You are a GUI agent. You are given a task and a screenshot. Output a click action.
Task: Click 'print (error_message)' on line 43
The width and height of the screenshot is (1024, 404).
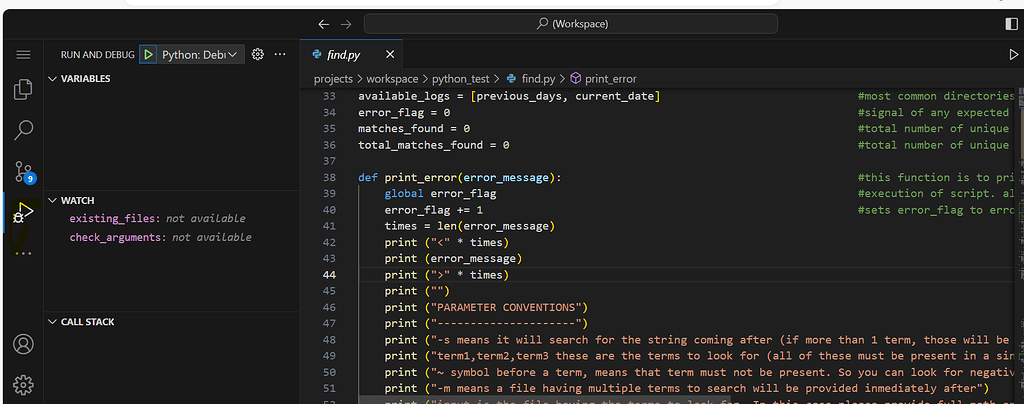click(453, 258)
